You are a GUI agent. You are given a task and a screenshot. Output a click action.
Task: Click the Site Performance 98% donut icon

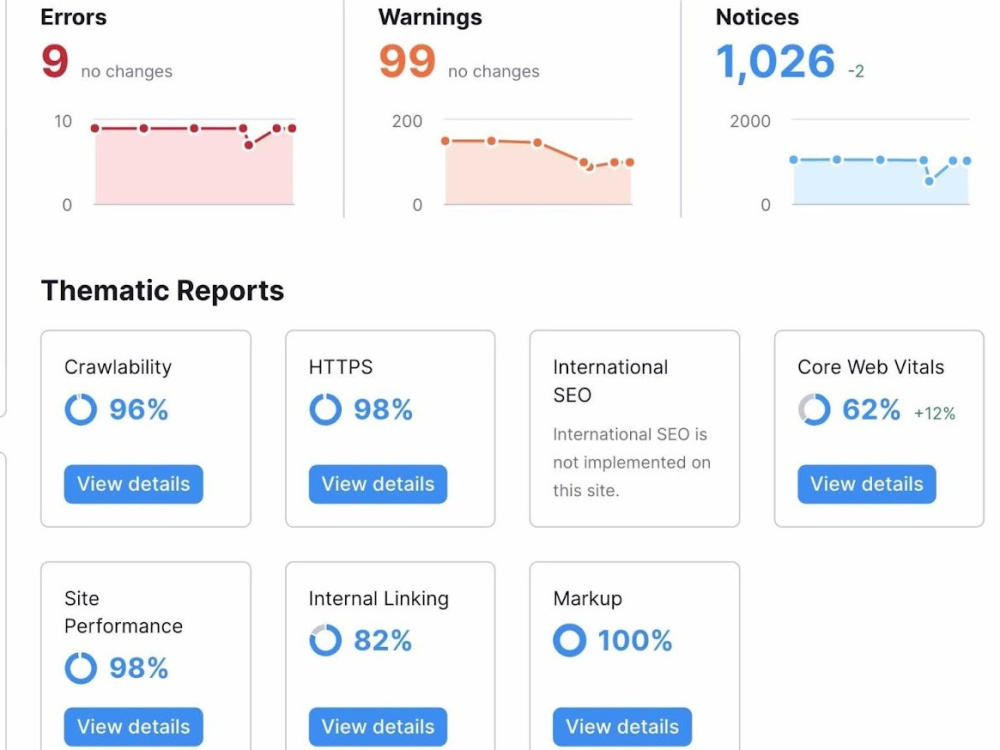click(81, 668)
